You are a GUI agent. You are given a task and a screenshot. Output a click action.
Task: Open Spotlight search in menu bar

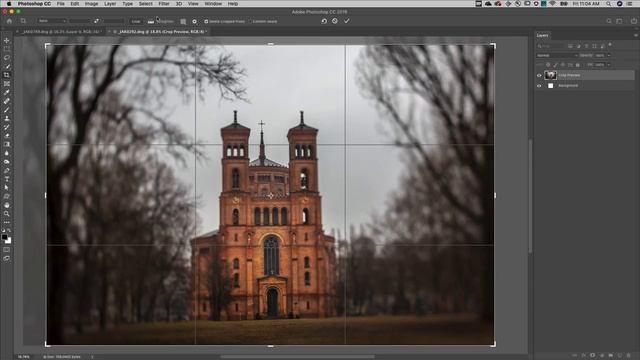[608, 4]
